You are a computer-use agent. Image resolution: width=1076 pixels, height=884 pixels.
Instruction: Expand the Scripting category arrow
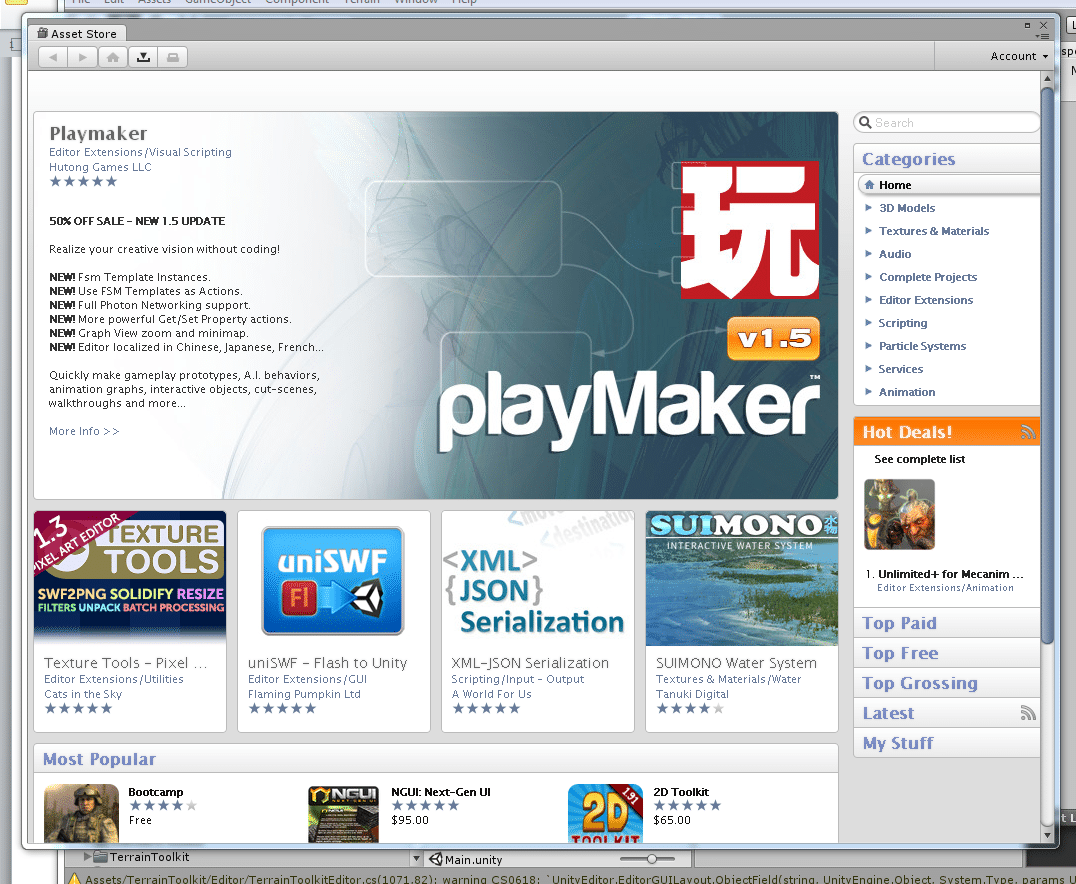point(869,323)
